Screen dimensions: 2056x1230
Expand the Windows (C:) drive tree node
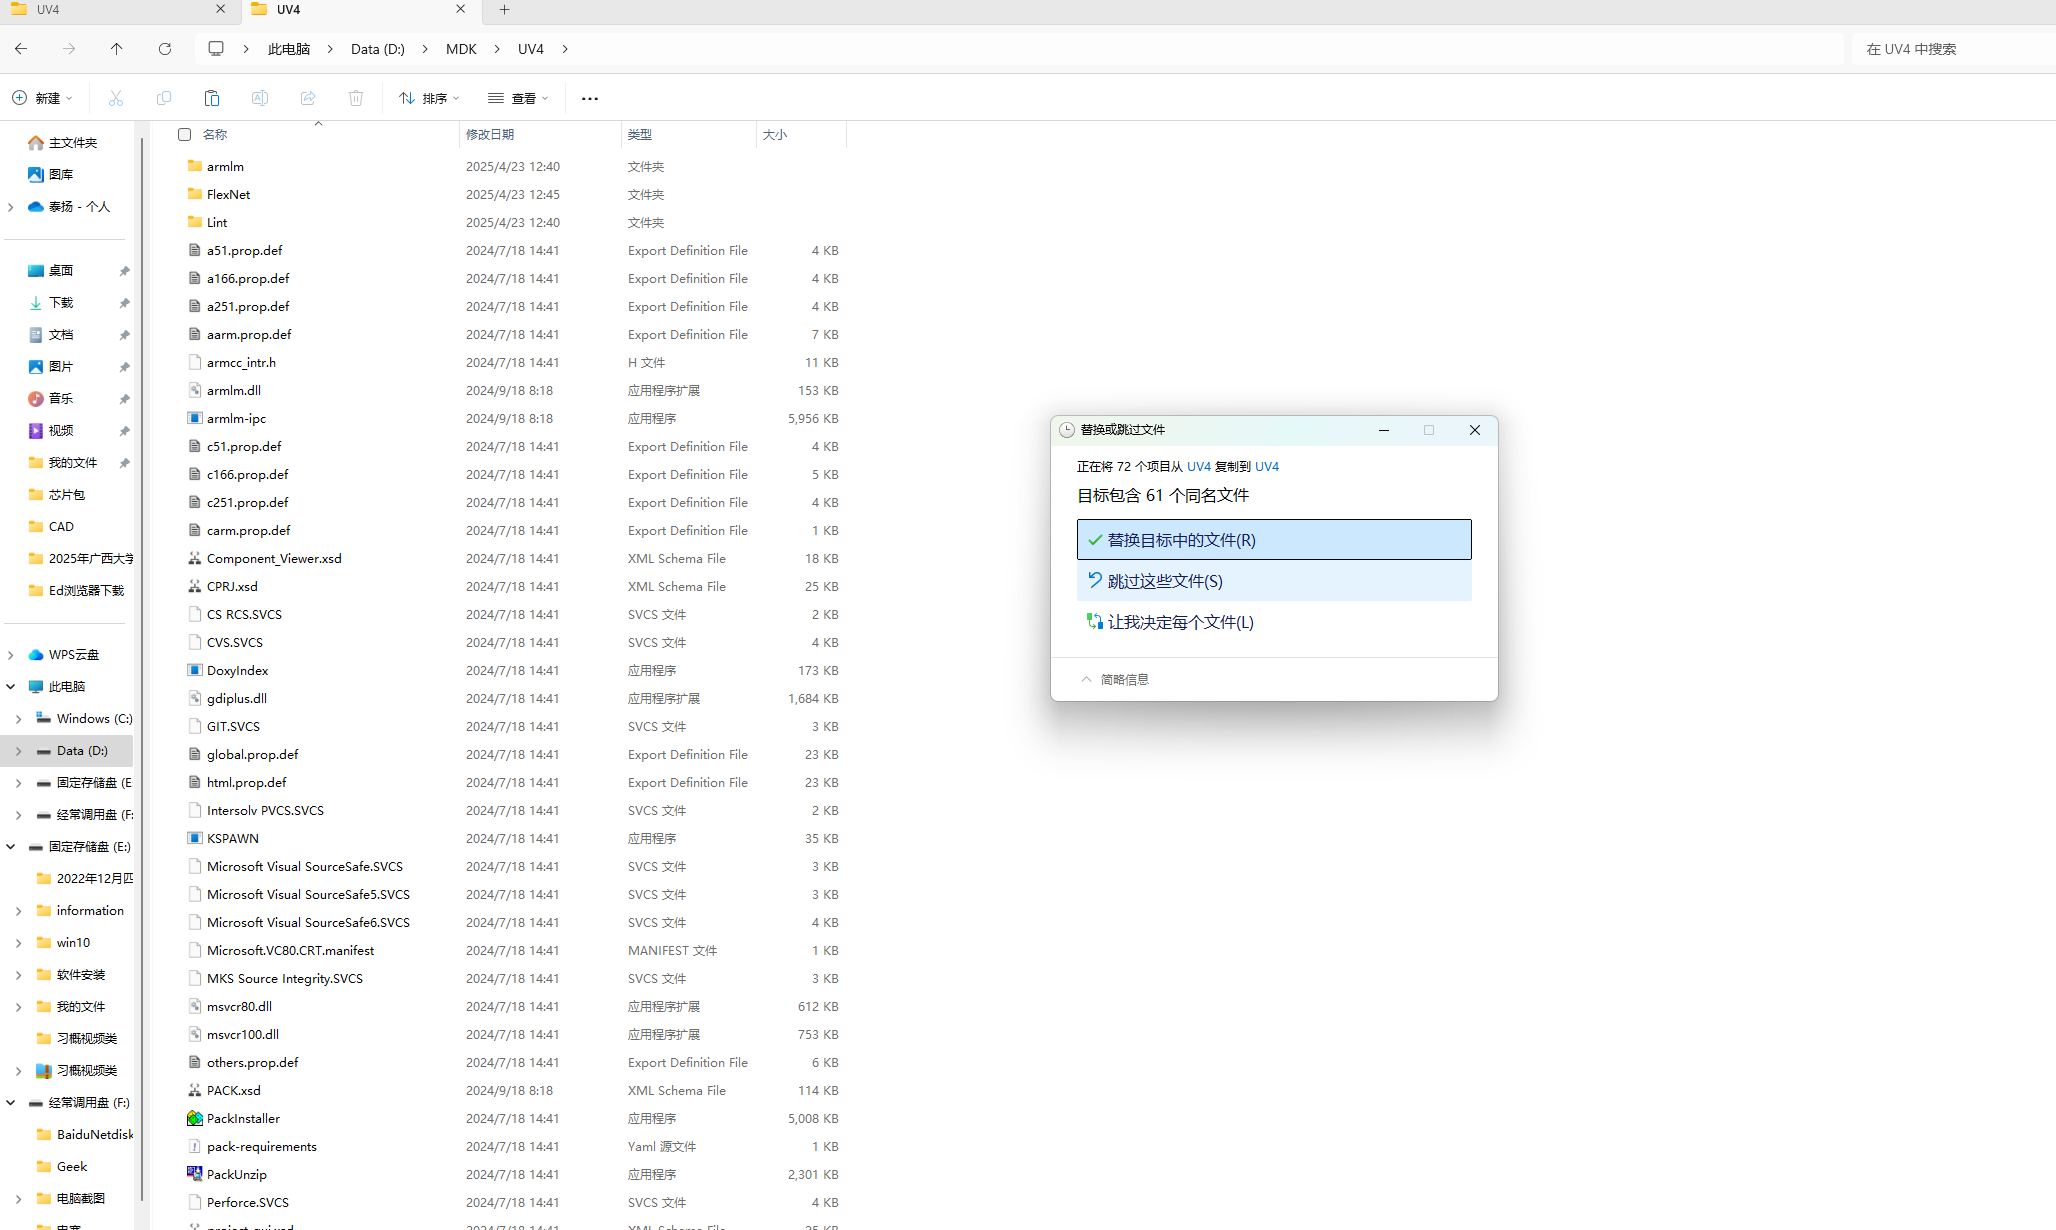pyautogui.click(x=19, y=719)
